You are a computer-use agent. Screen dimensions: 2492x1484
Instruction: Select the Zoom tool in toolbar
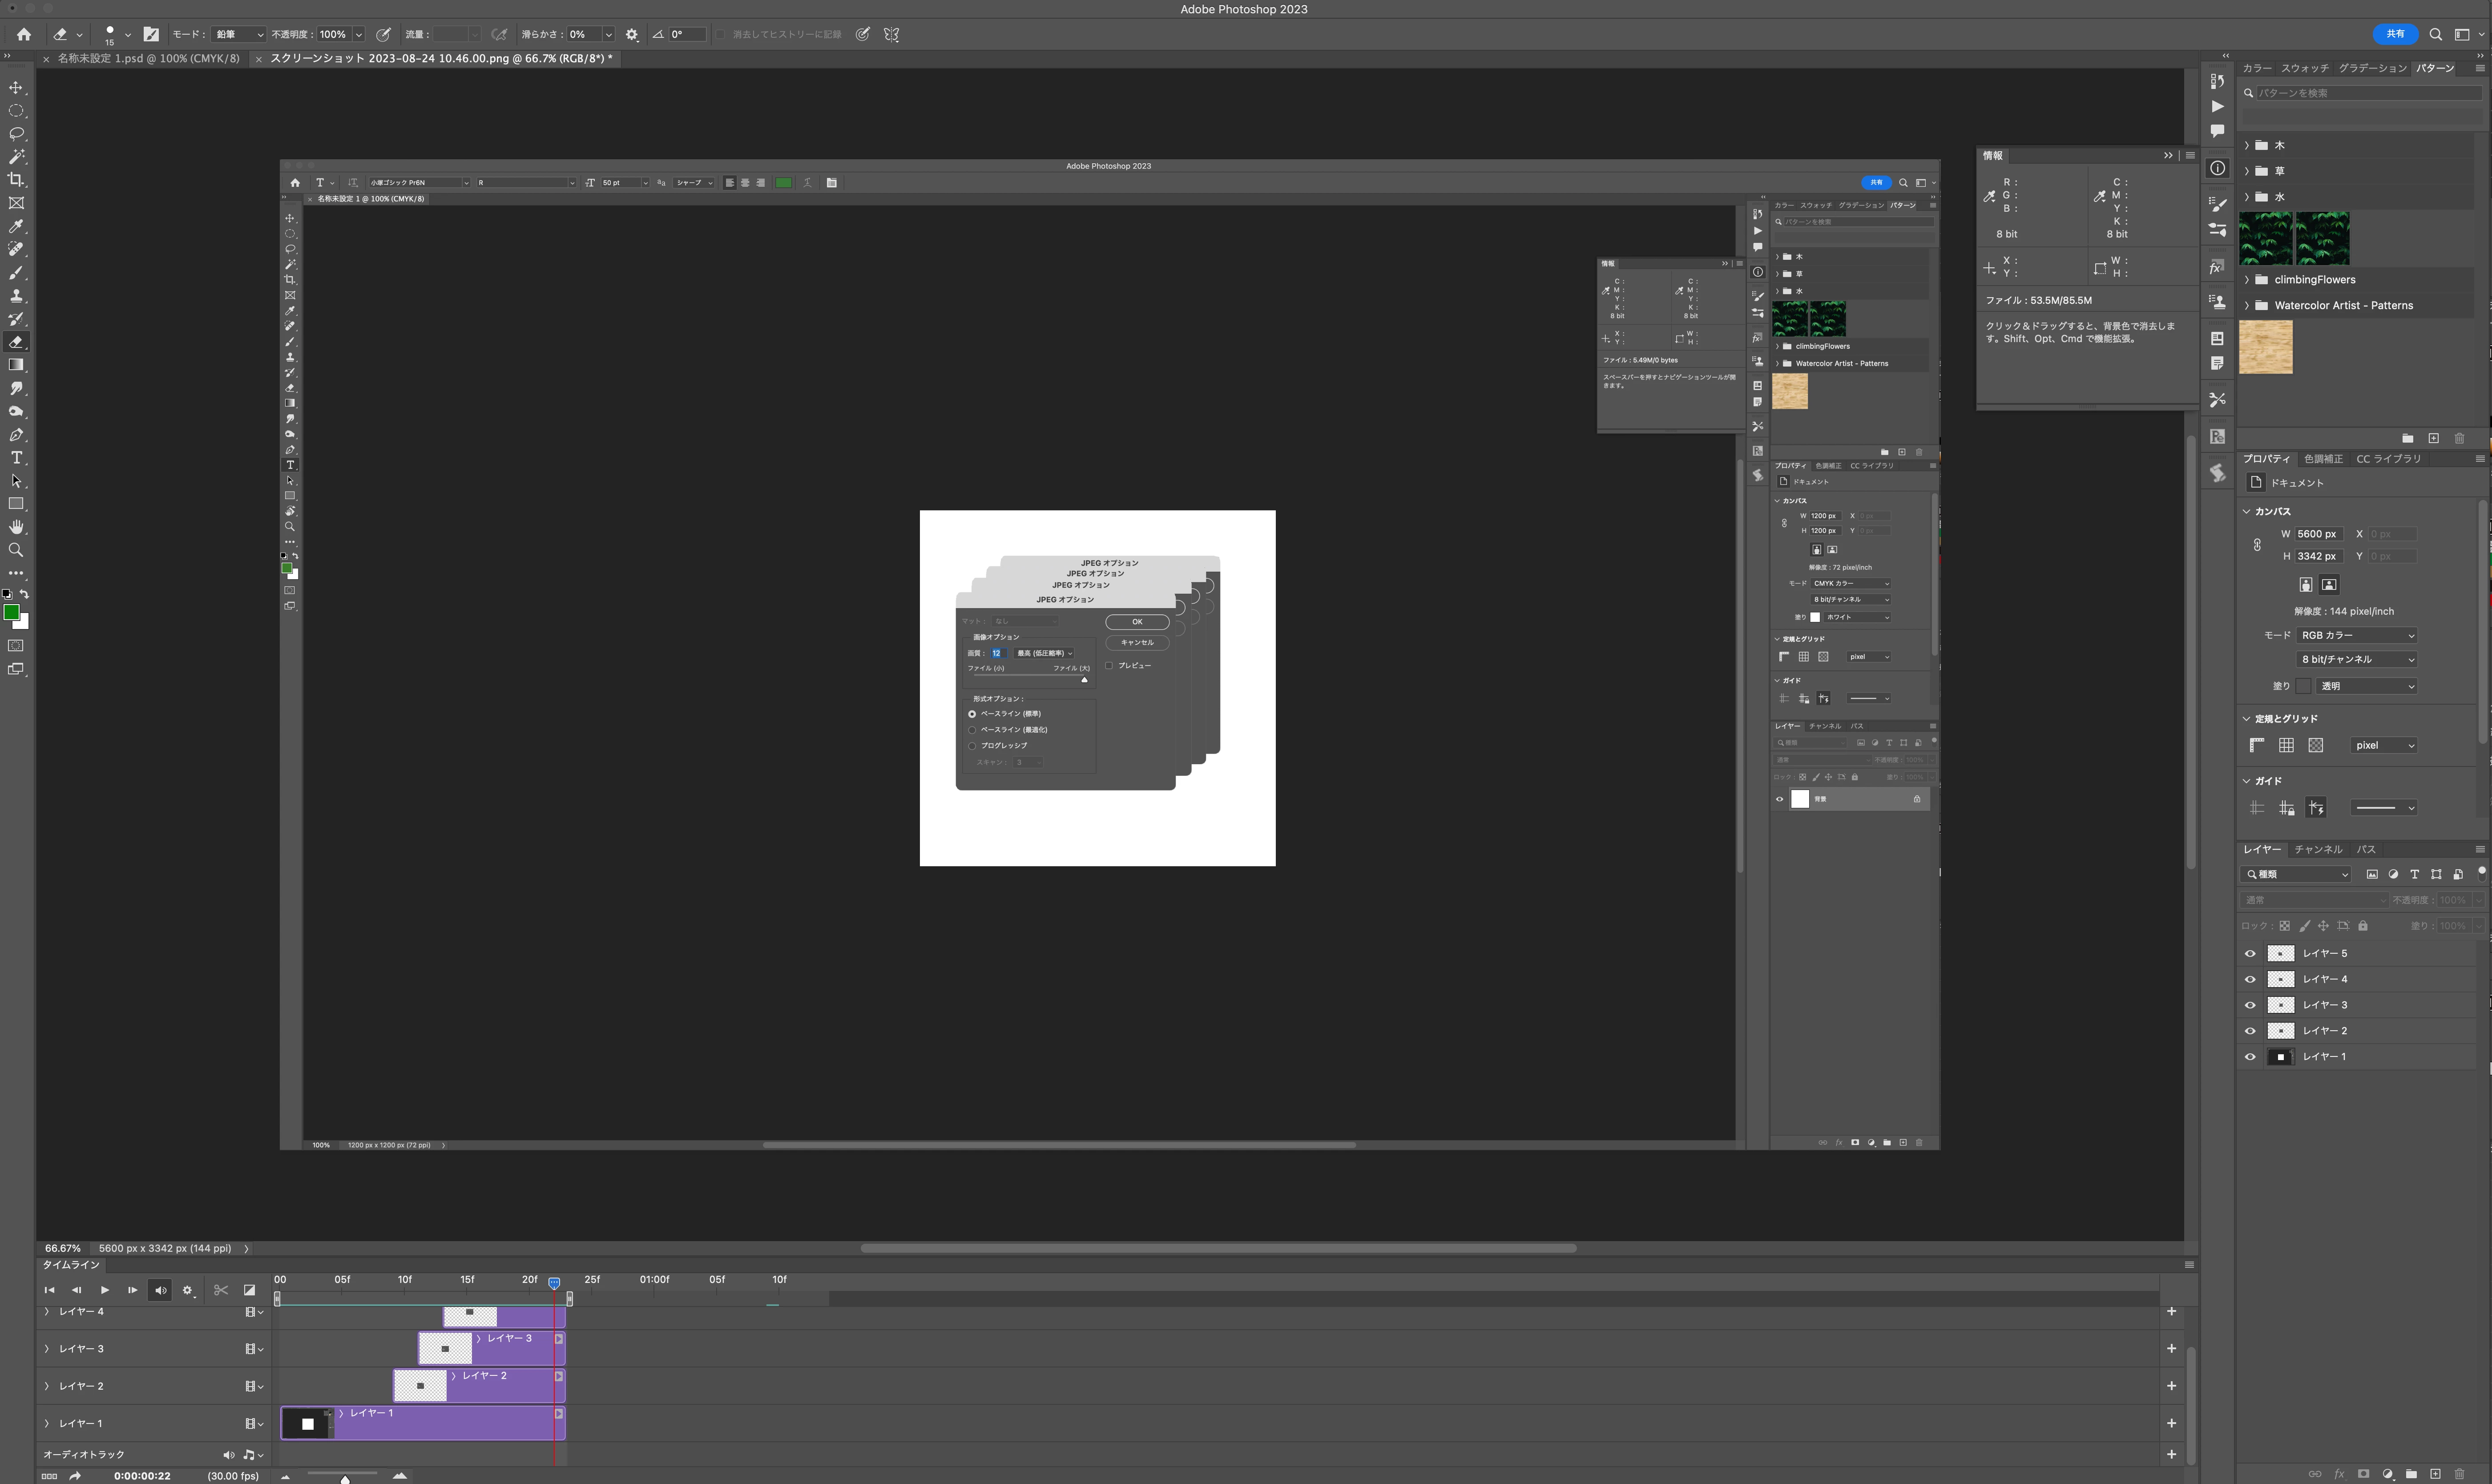16,550
